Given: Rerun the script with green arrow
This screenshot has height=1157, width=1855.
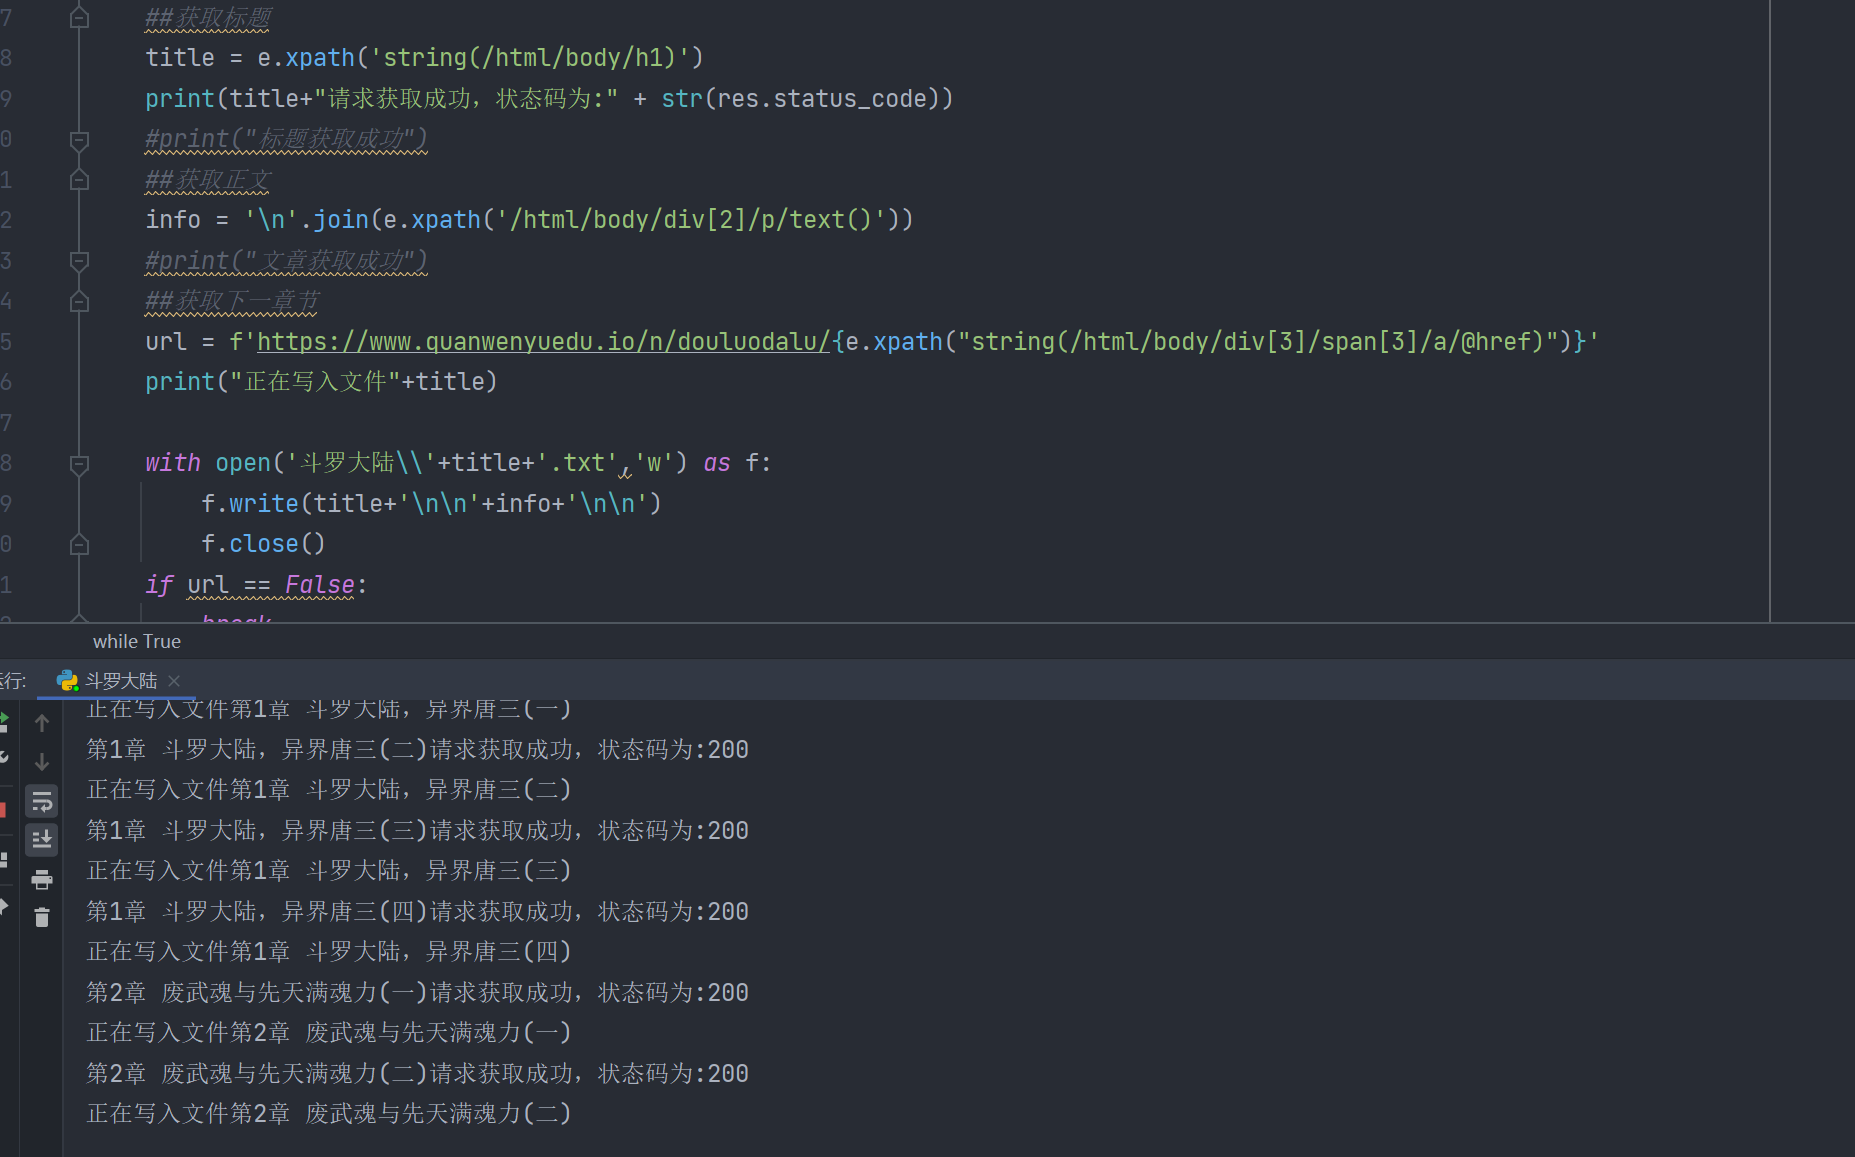Looking at the screenshot, I should [x=4, y=721].
